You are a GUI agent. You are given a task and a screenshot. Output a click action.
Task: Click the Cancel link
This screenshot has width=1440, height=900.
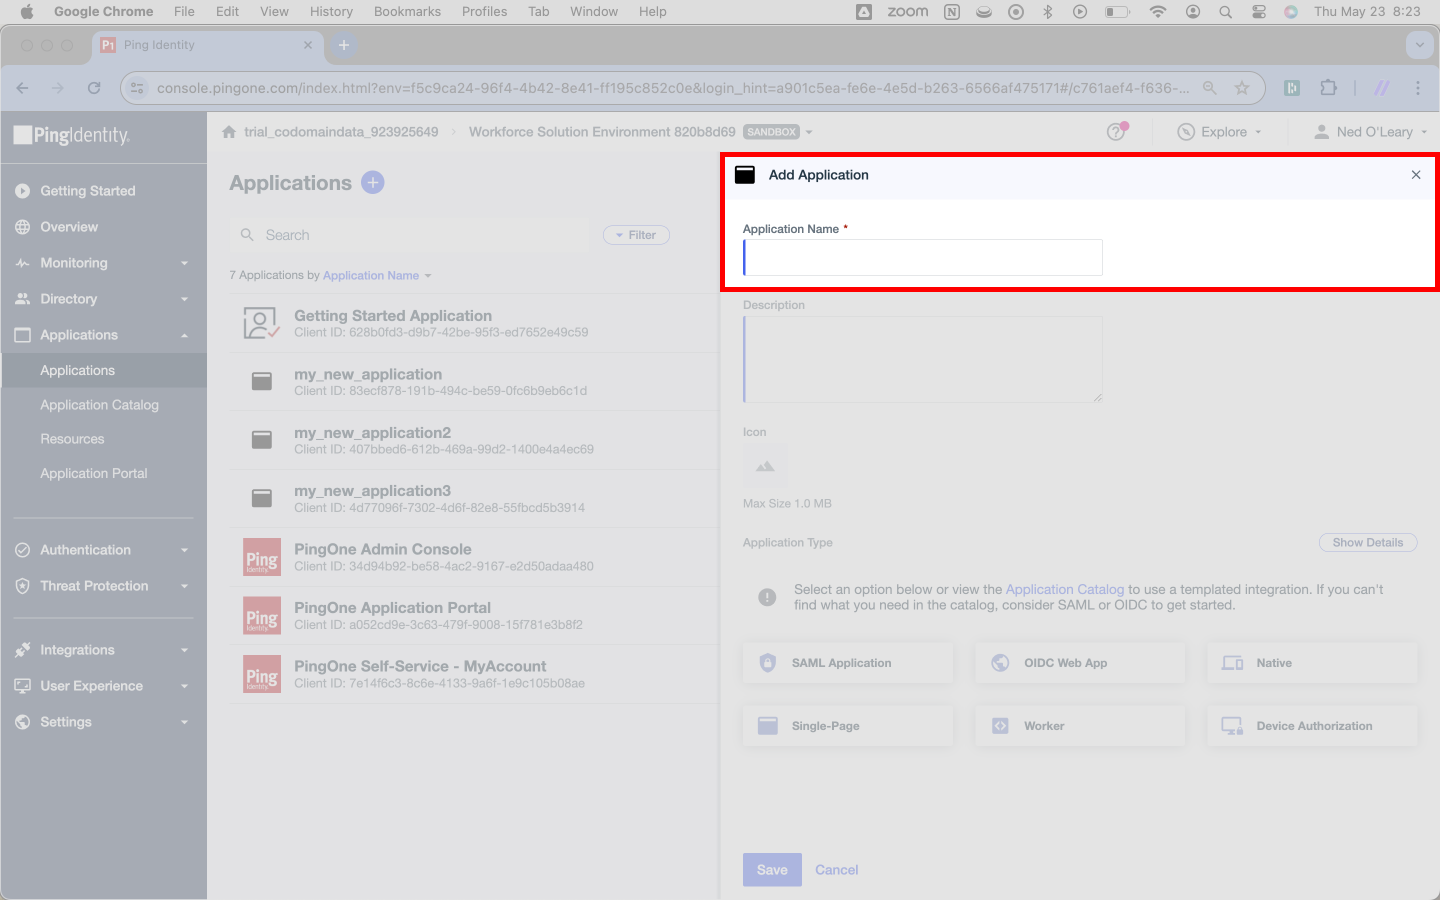(x=837, y=870)
